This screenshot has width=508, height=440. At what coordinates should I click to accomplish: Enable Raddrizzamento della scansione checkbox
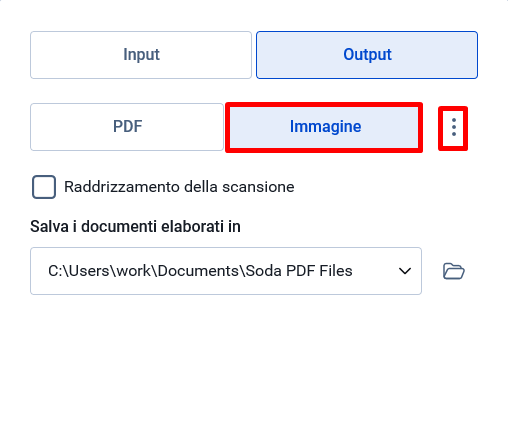(x=44, y=187)
